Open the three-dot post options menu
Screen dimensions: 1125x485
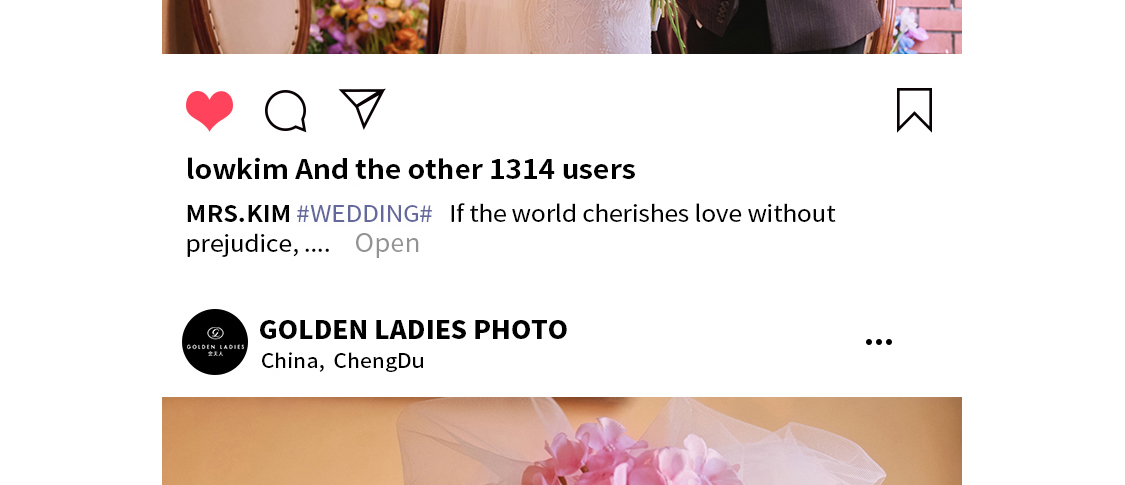click(x=879, y=342)
